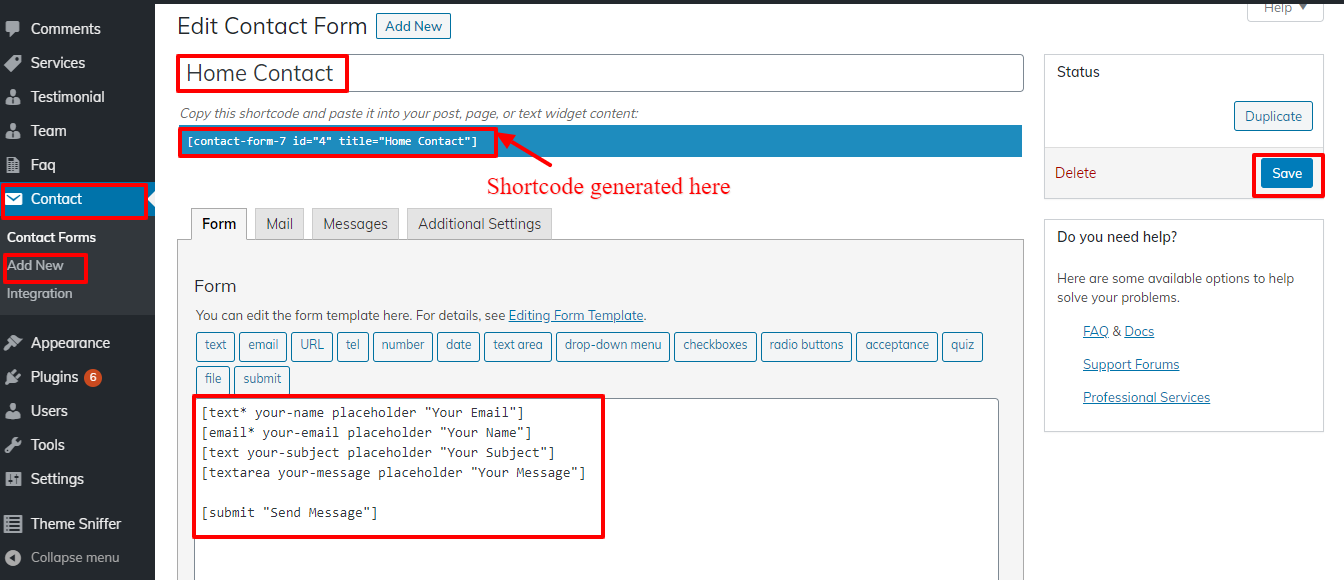Insert an acceptance form tag
This screenshot has height=580, width=1344.
(x=896, y=346)
